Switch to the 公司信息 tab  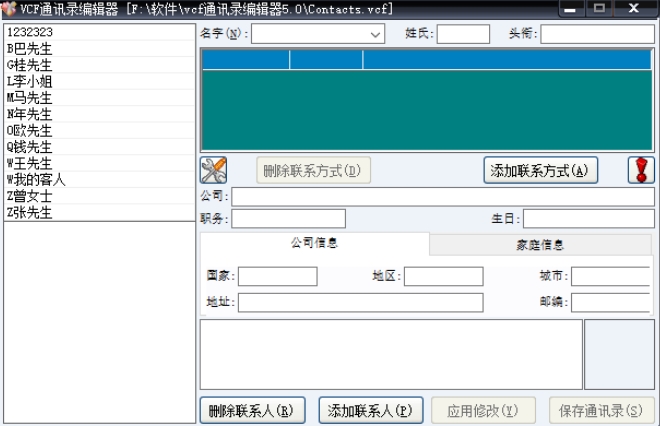tap(314, 243)
